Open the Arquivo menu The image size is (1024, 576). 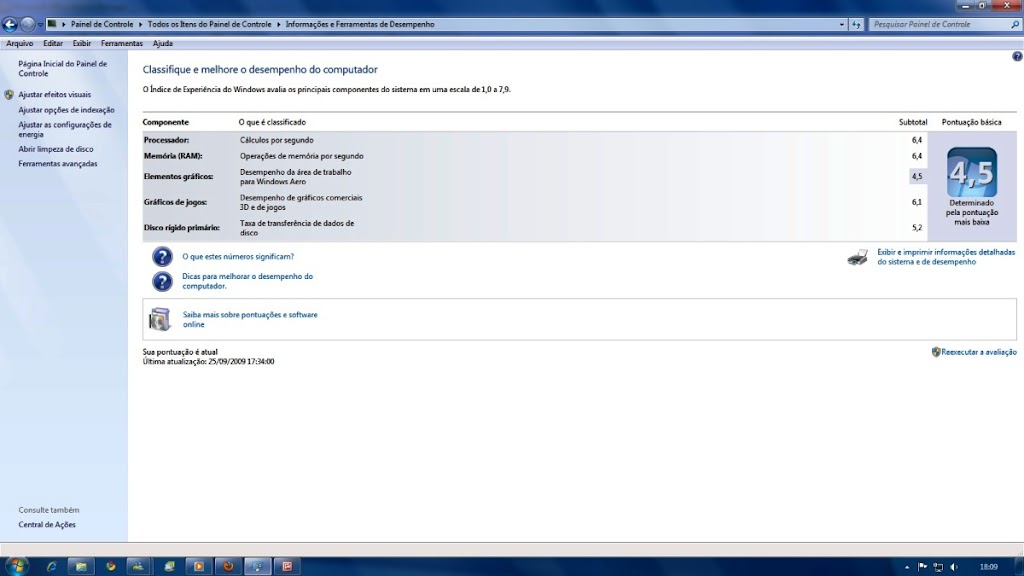[x=20, y=43]
